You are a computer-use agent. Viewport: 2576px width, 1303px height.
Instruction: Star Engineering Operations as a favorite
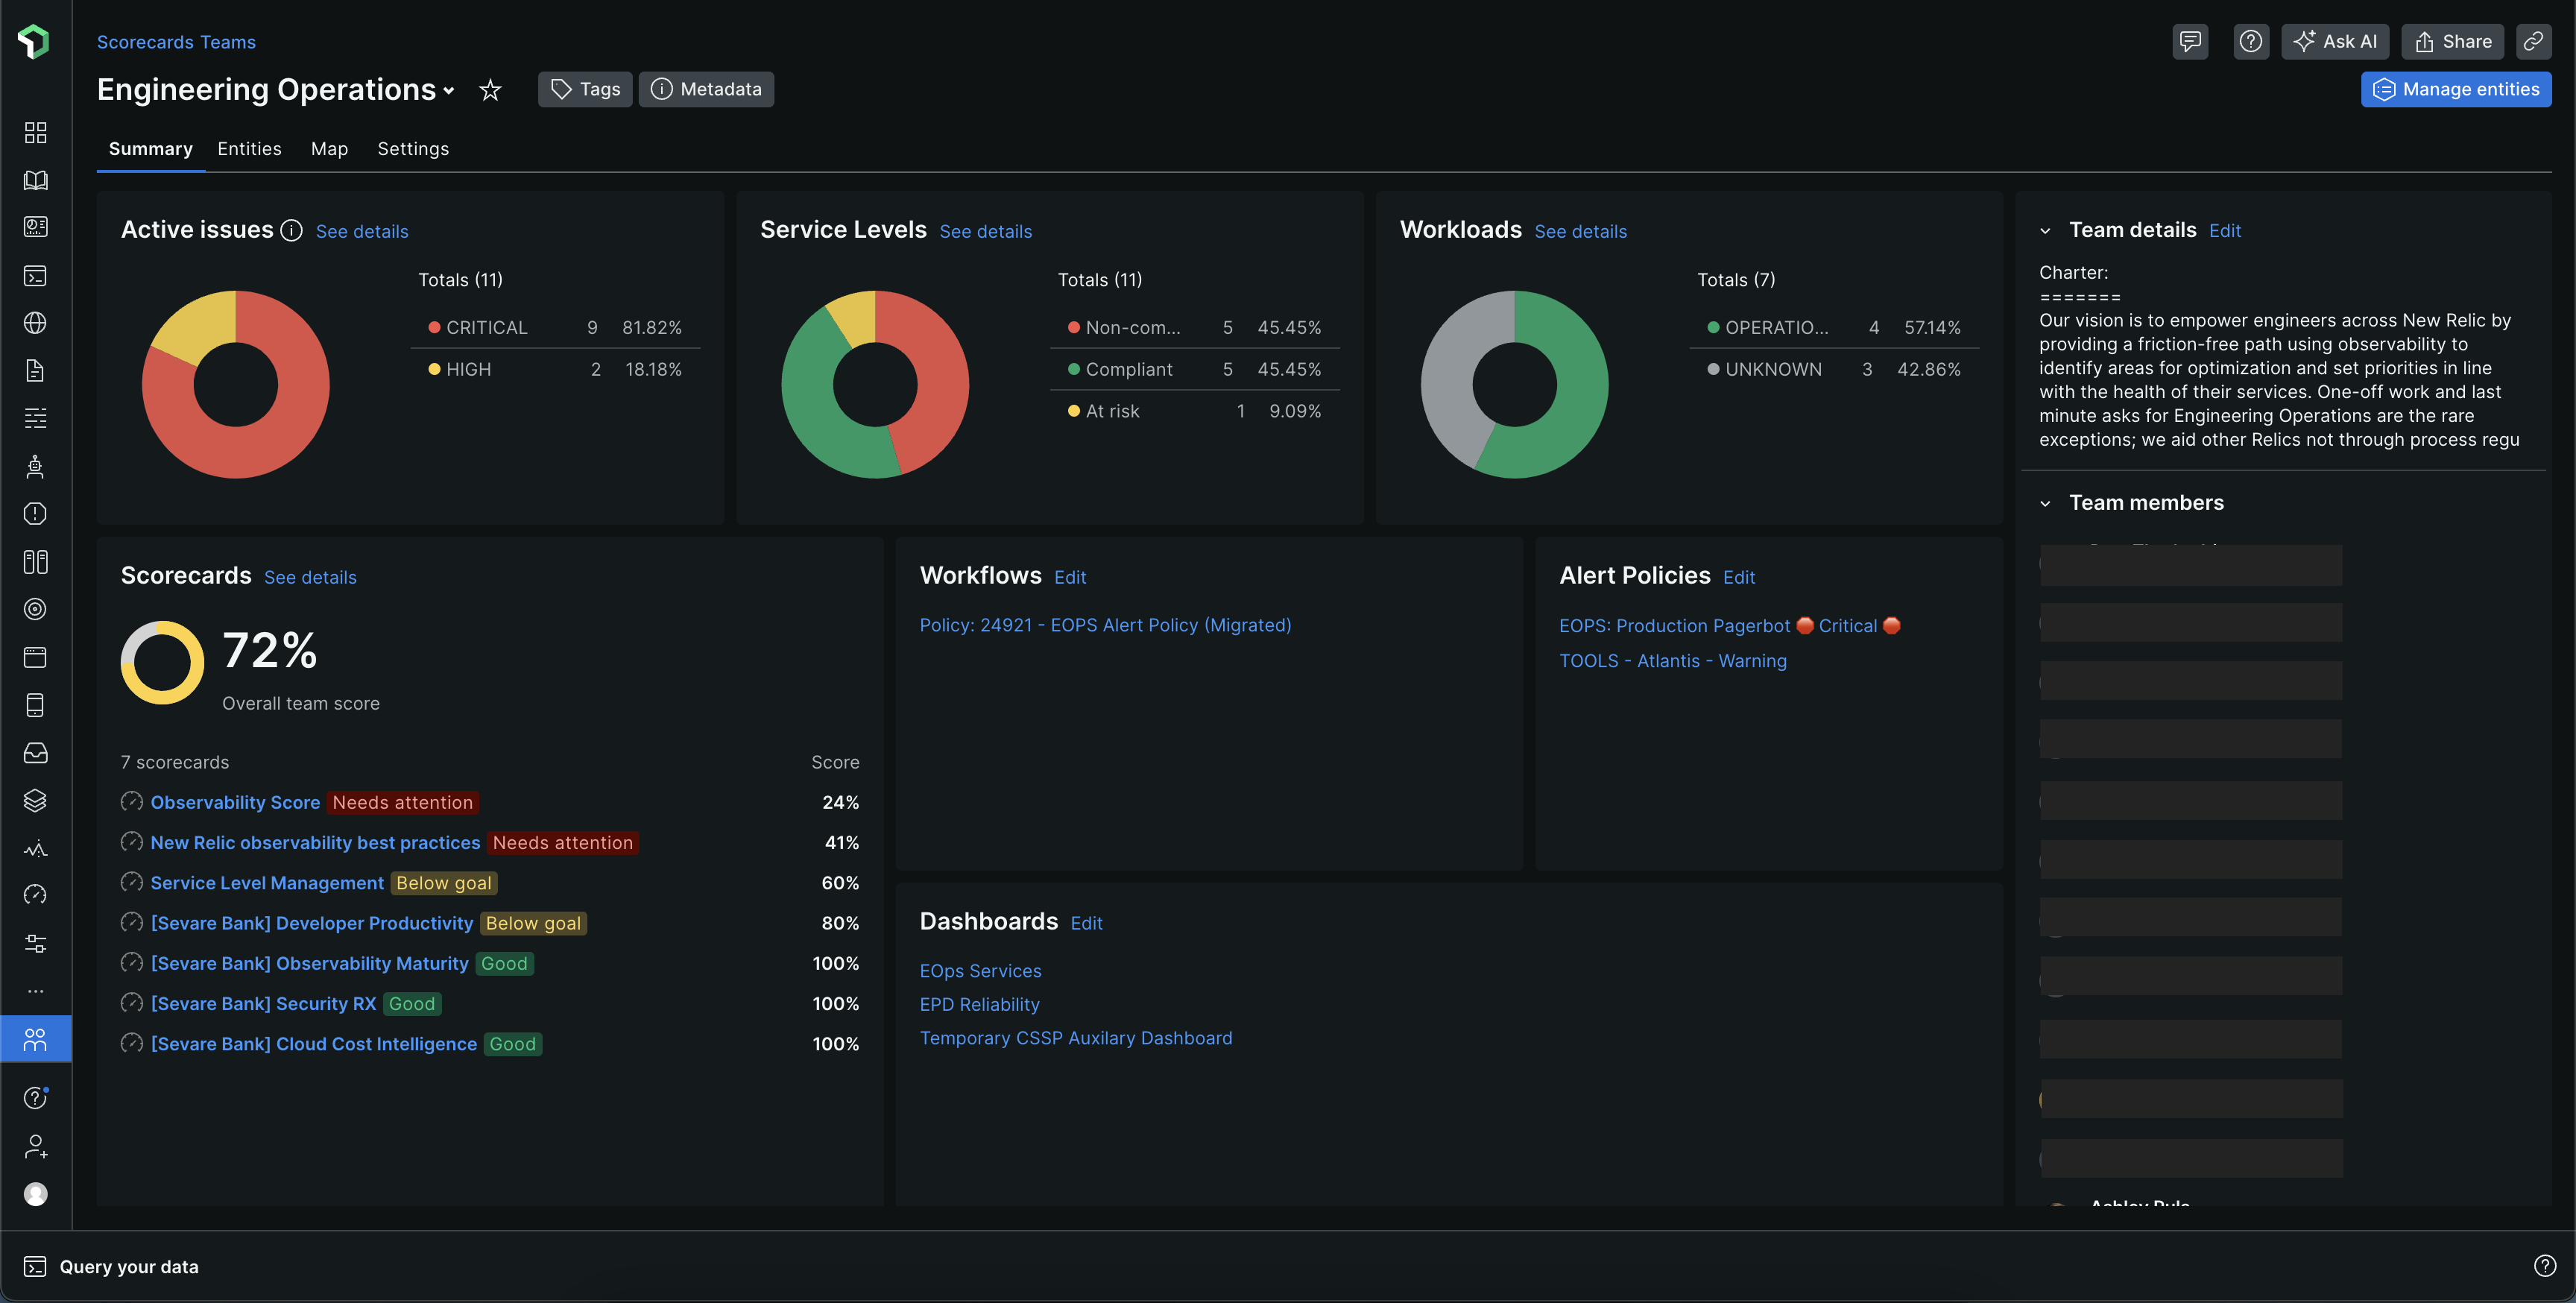point(490,90)
